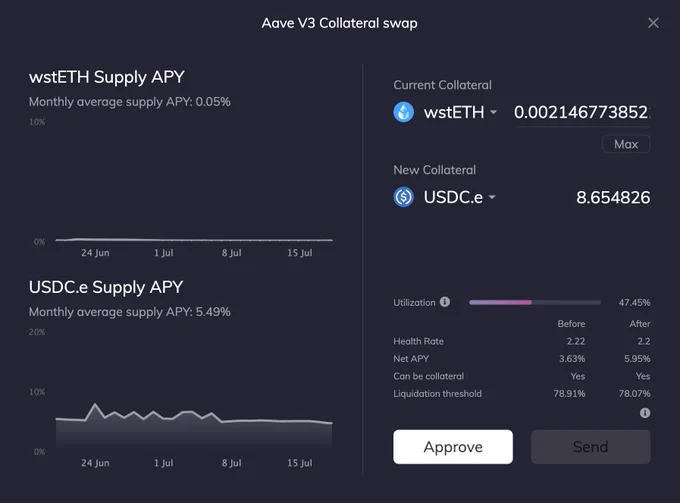680x503 pixels.
Task: Click the Send button
Action: click(x=590, y=447)
